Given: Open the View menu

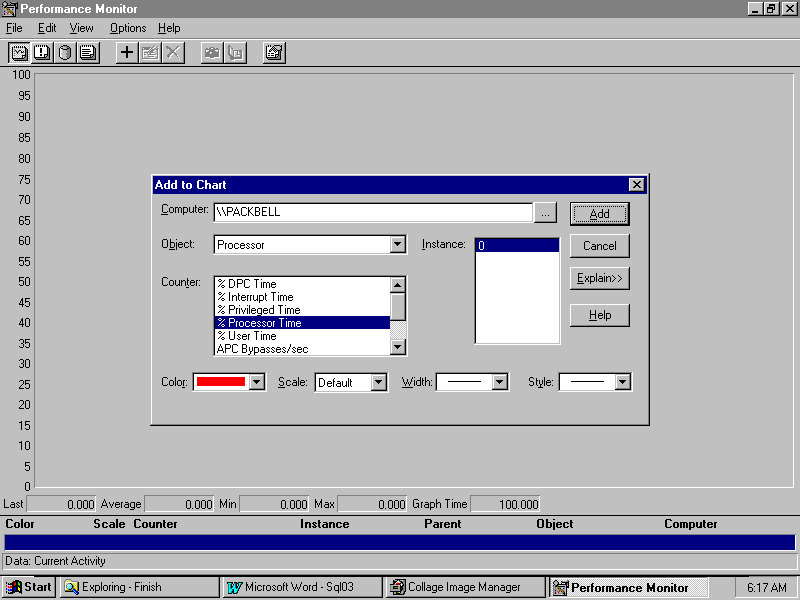Looking at the screenshot, I should pyautogui.click(x=81, y=28).
